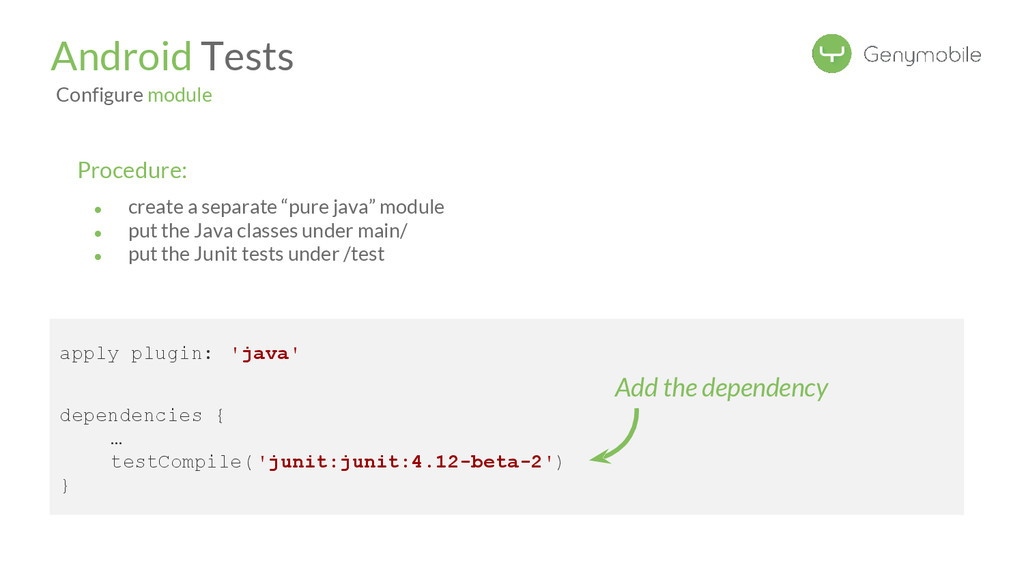Click the "dependencies {" code line
Viewport: 1024px width, 576px height.
pos(141,415)
